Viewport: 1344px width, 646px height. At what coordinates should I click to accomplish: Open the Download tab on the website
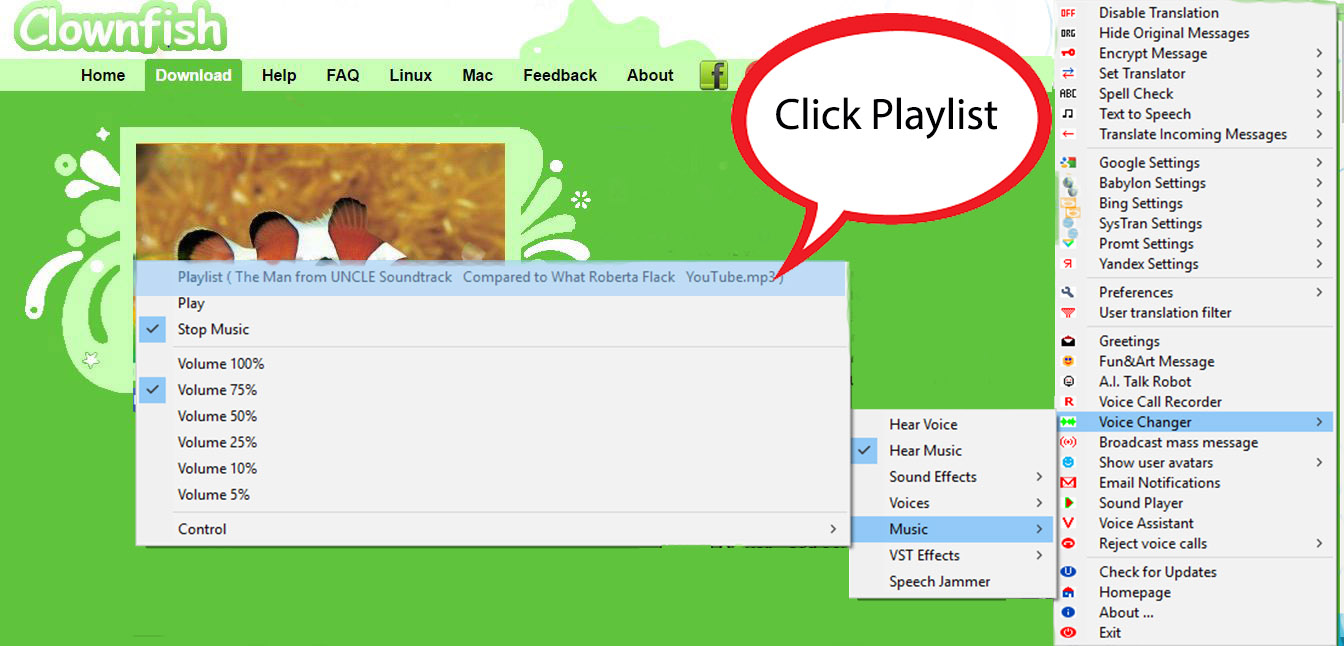point(193,76)
